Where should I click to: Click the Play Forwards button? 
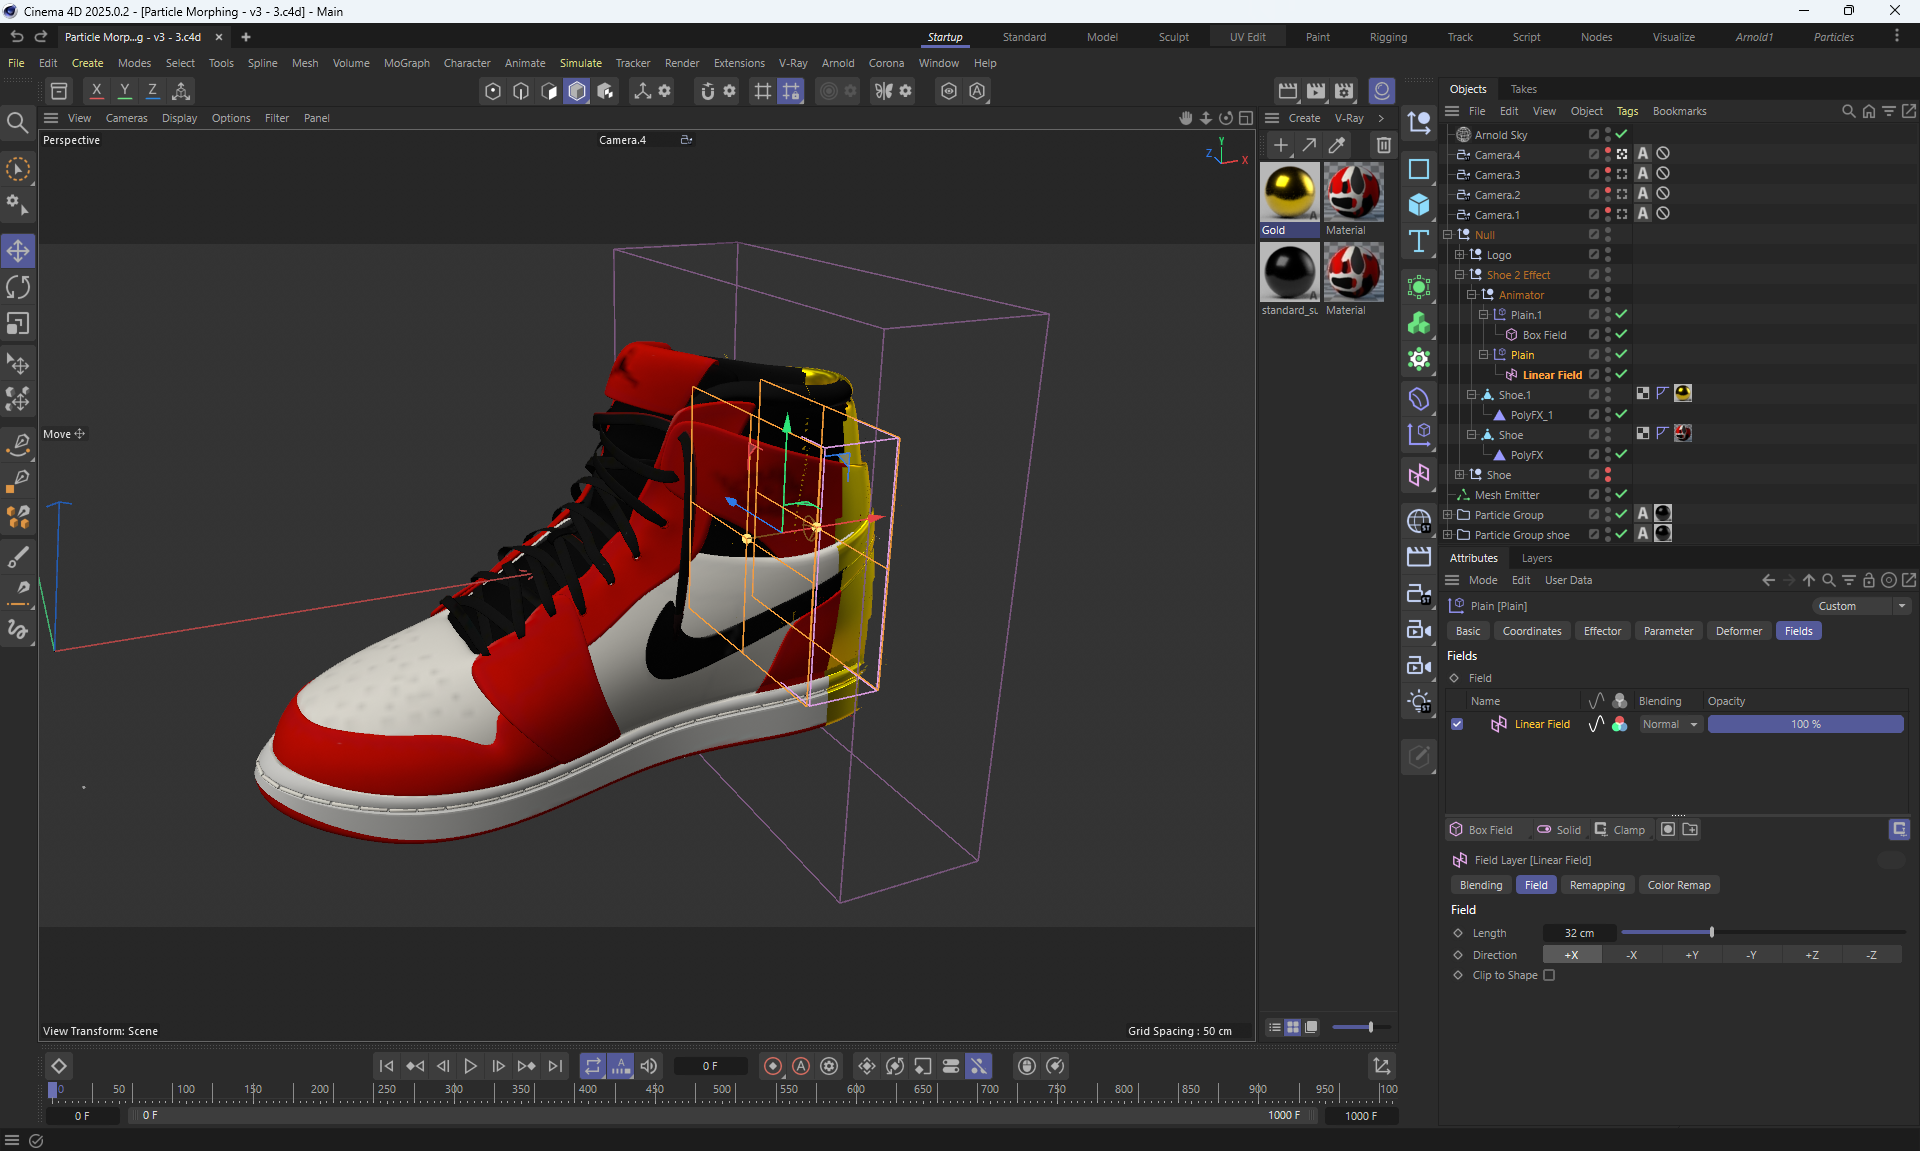(x=470, y=1066)
